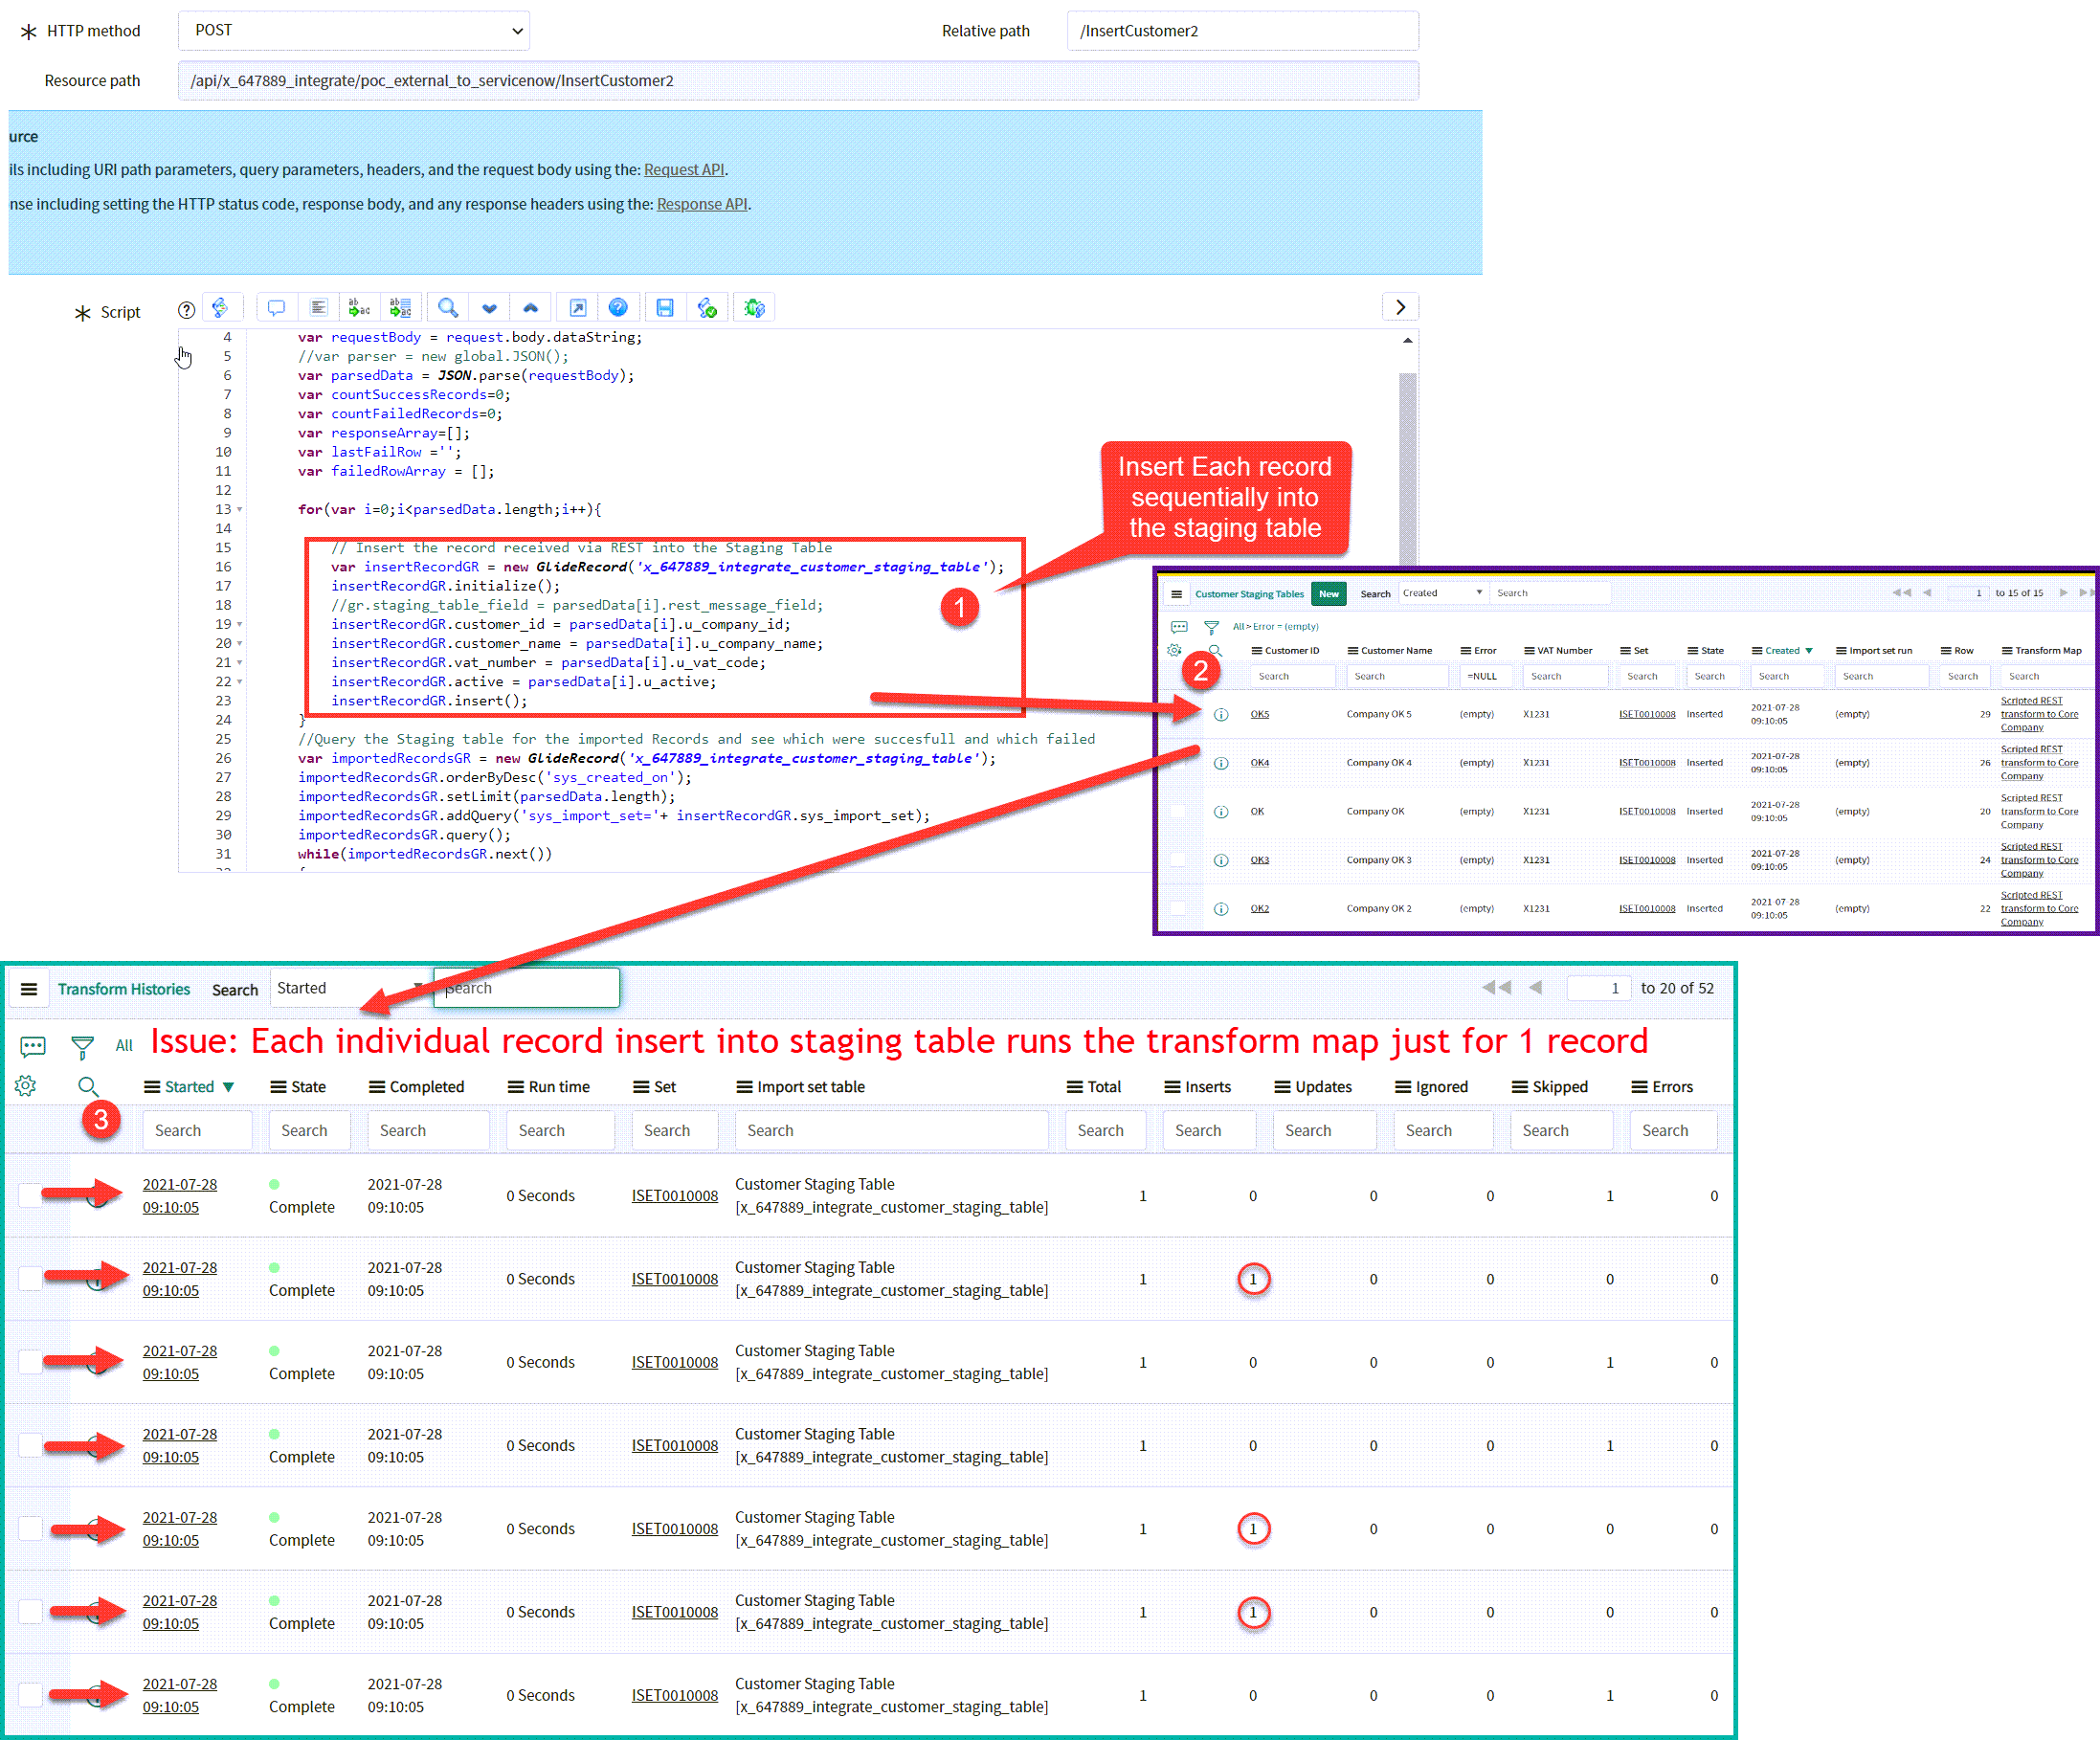The width and height of the screenshot is (2100, 1740).
Task: Open the script debugger bug icon
Action: (754, 308)
